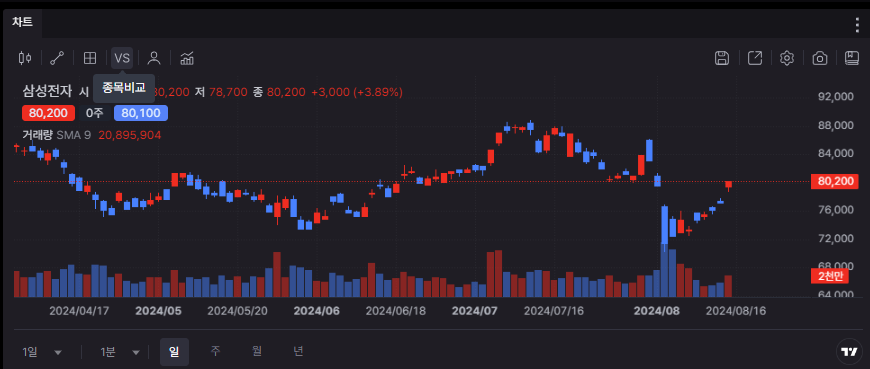Click the 2024/06 date label
Screen dimensions: 870x369
(x=316, y=311)
